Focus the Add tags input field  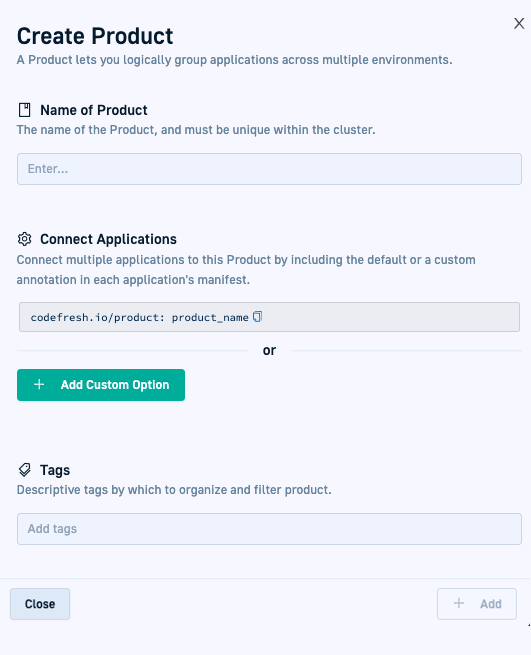pyautogui.click(x=269, y=529)
